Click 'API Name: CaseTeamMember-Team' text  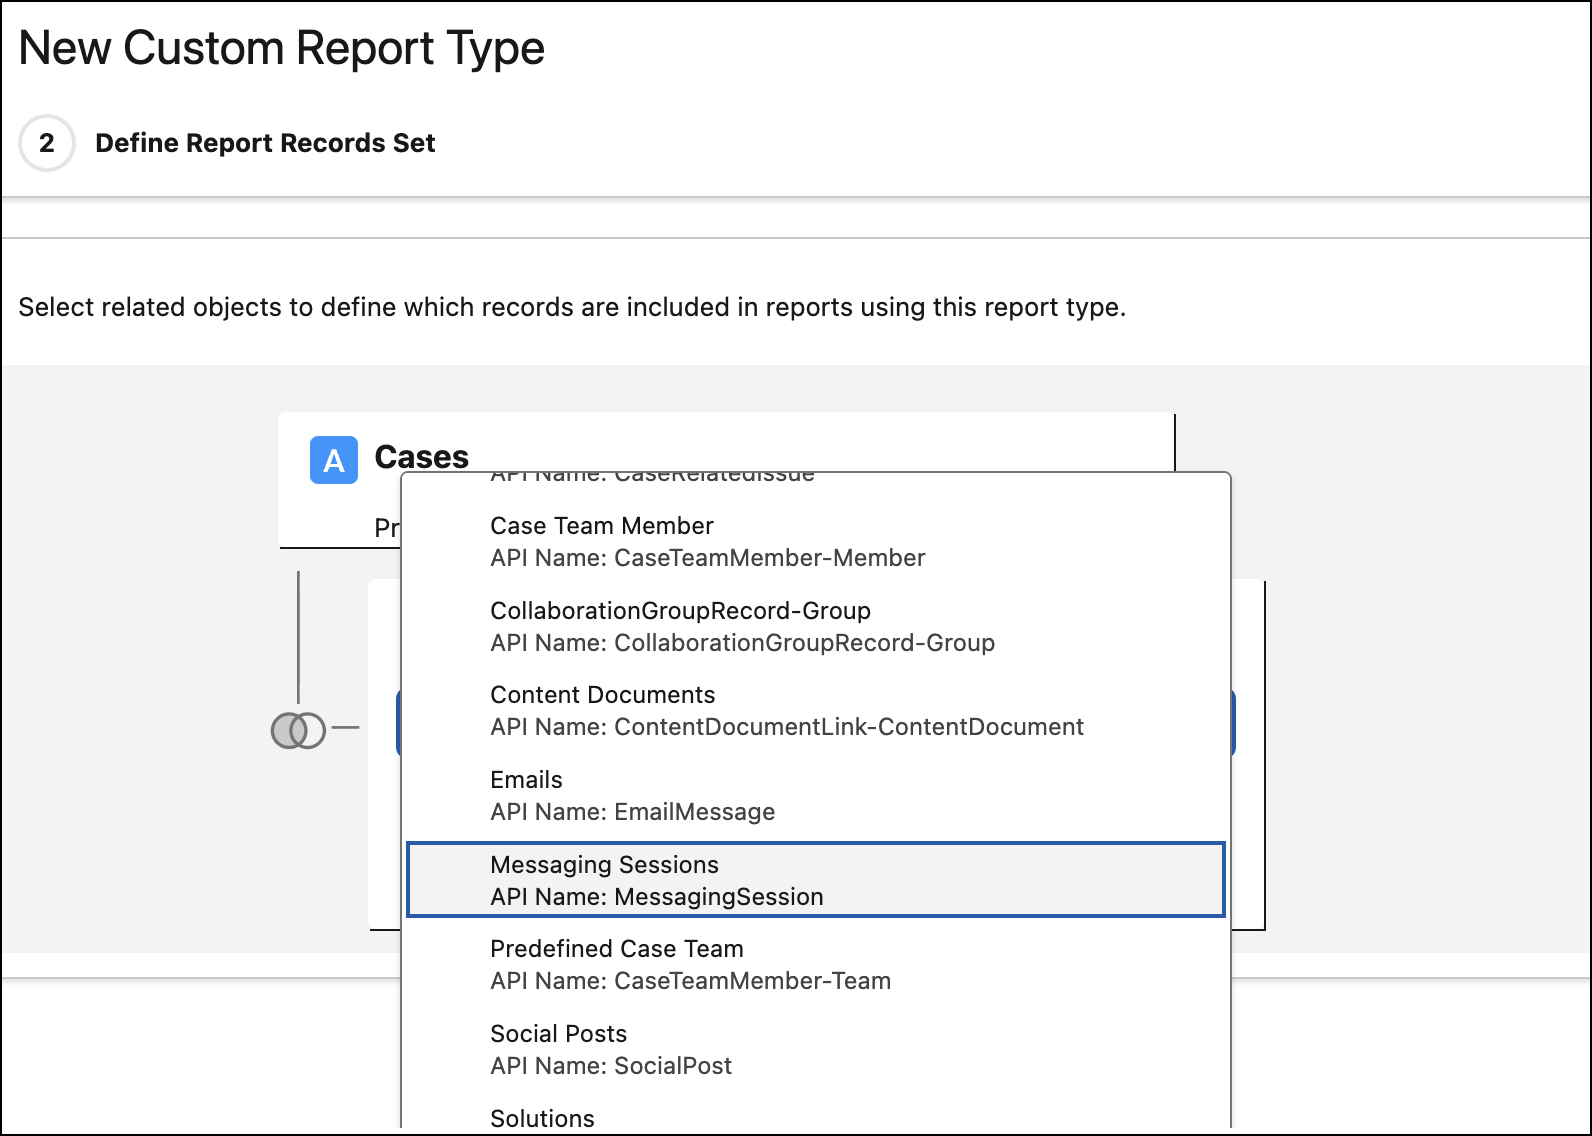(690, 980)
